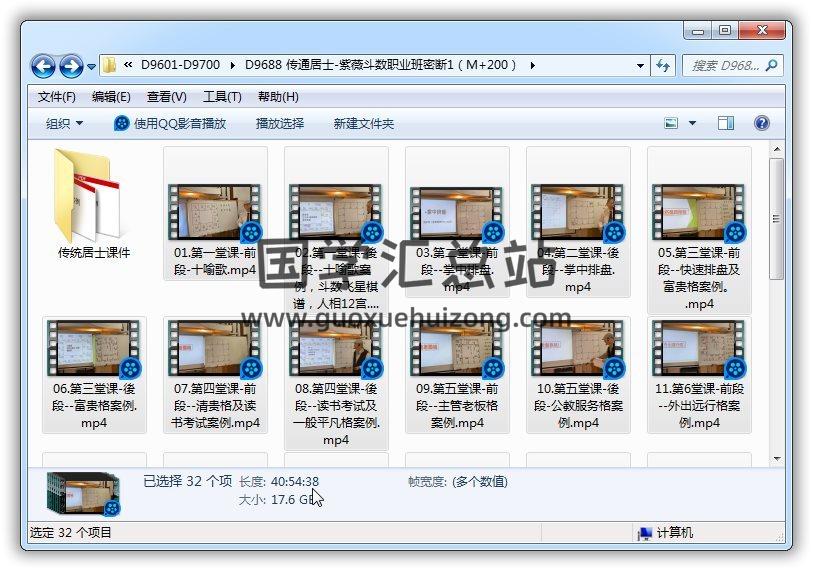
Task: Open the 查看(V) menu
Action: pyautogui.click(x=166, y=97)
